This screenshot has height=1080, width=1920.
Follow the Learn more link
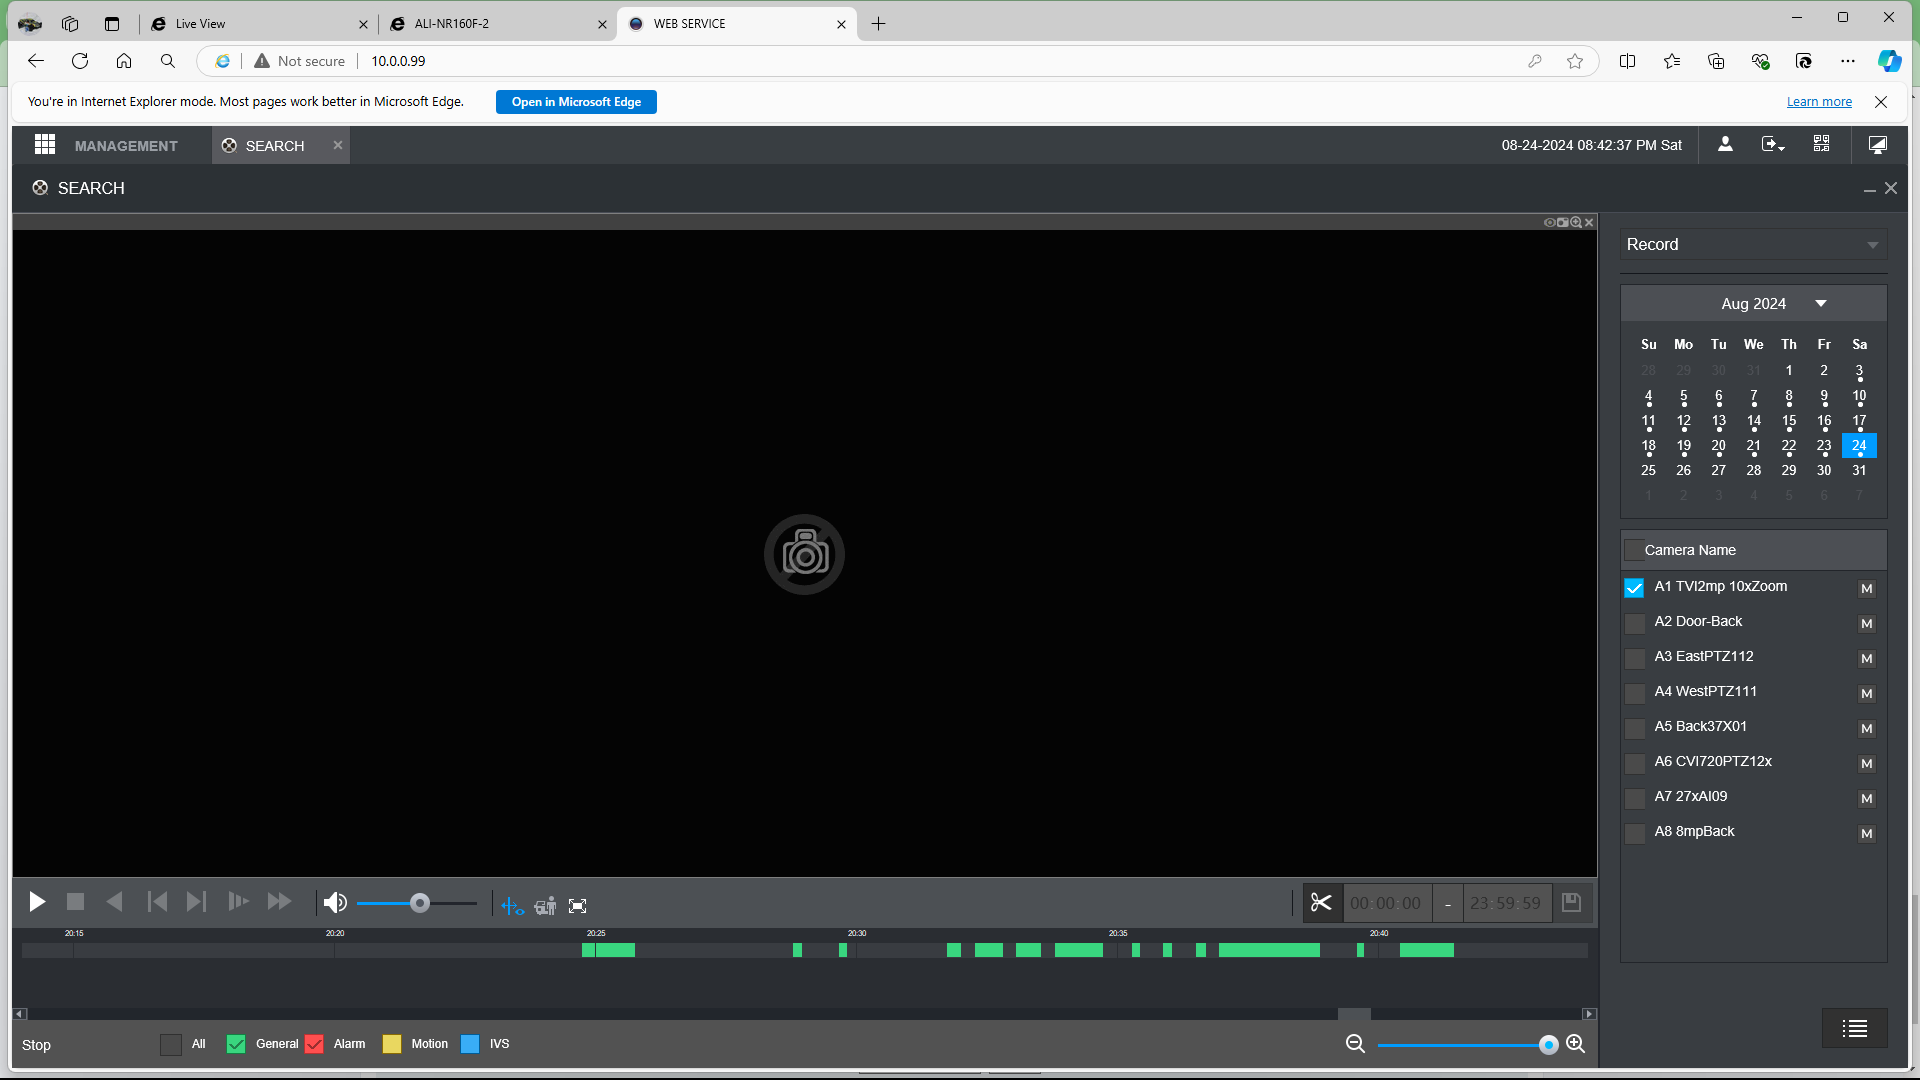coord(1819,102)
